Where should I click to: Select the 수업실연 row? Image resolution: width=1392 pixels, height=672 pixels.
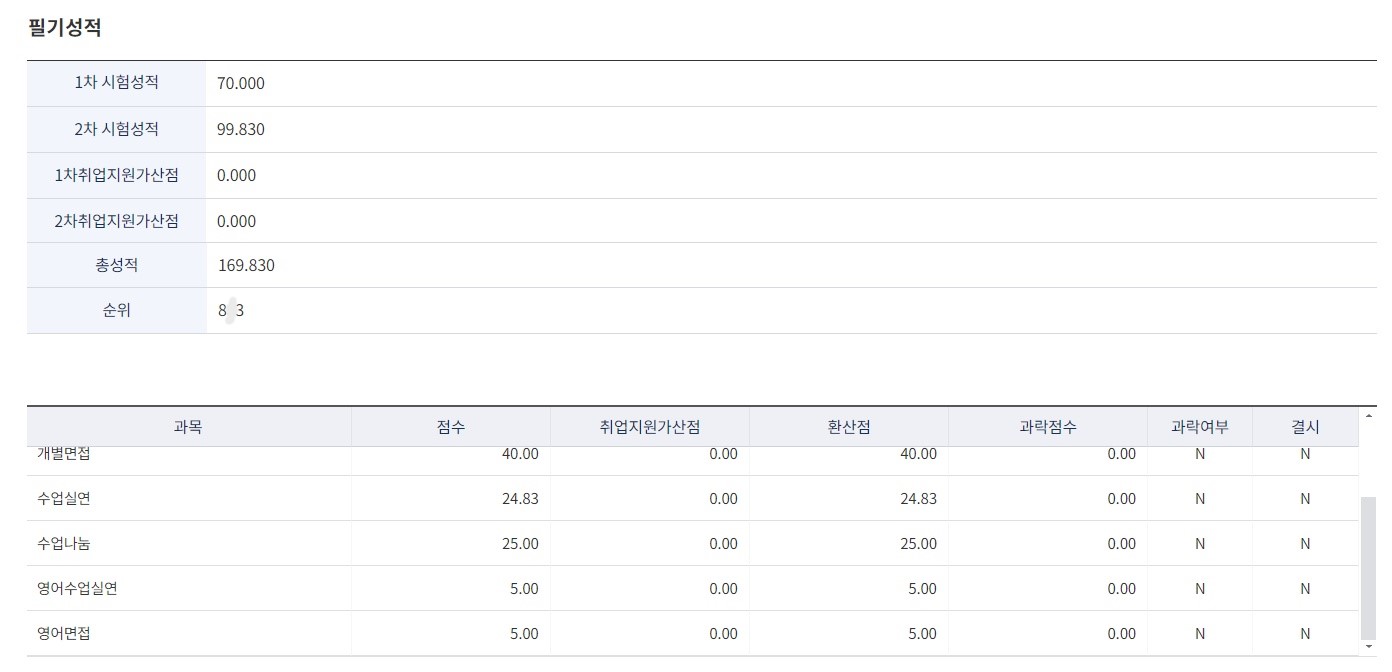(64, 499)
